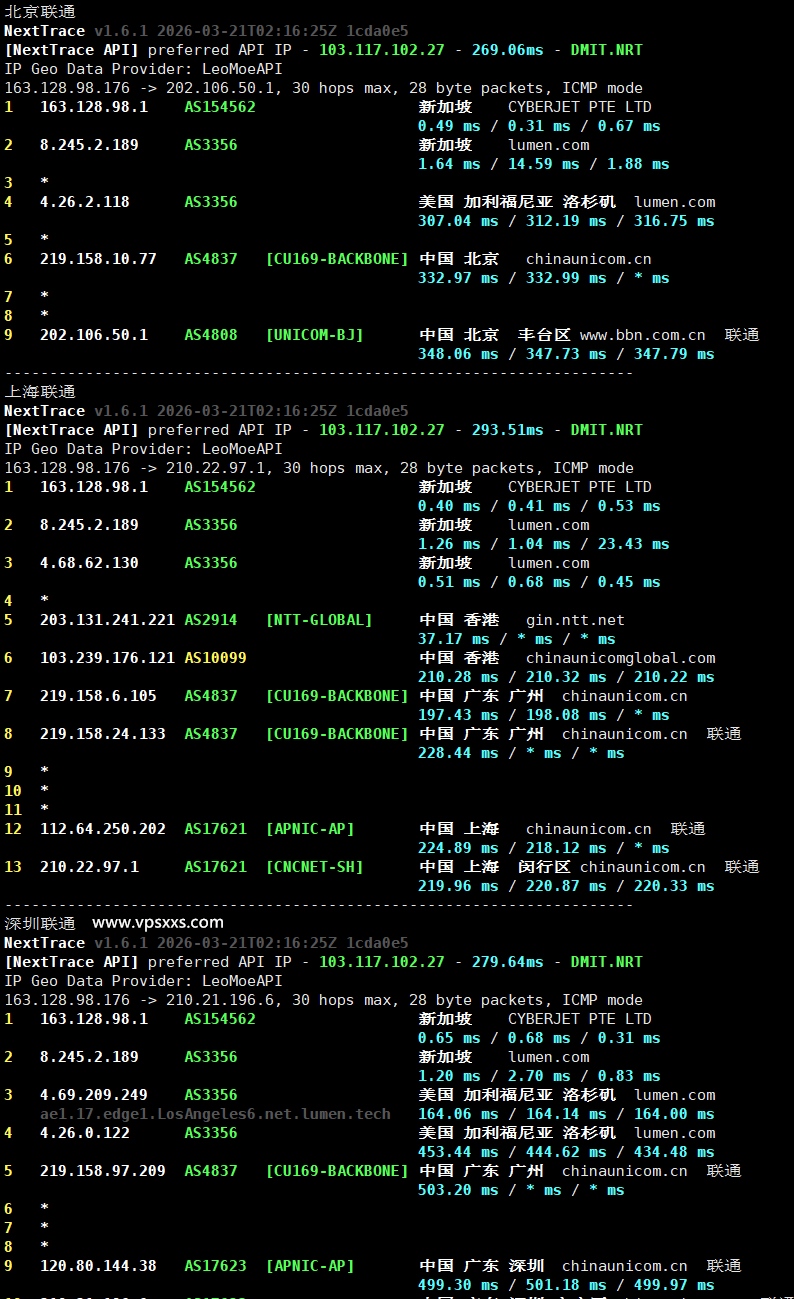Click IP address 4.69.209.249
794x1299 pixels.
point(94,1095)
